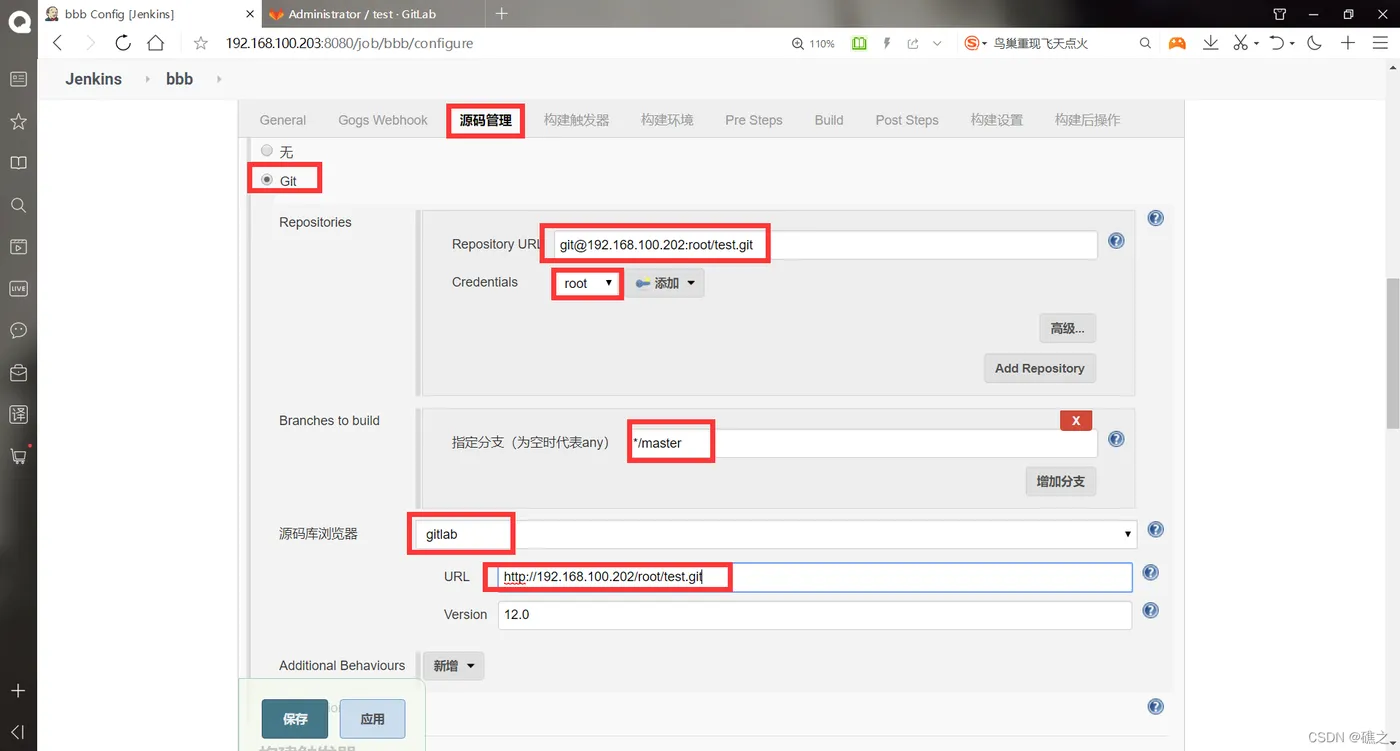
Task: Switch to the Pre Steps tab
Action: coord(754,120)
